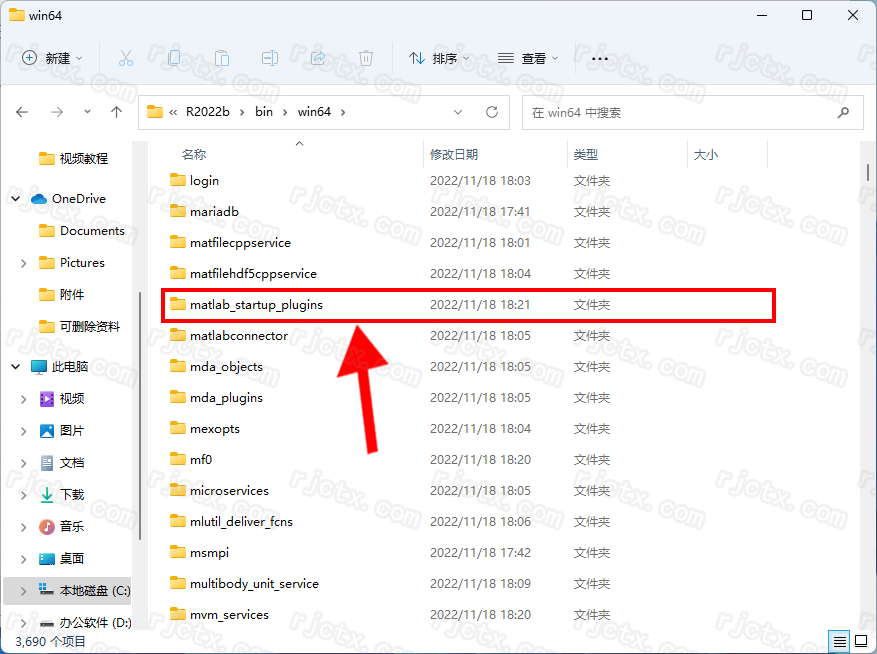This screenshot has width=877, height=654.
Task: Click the 在 win64 中搜索 search box
Action: [x=680, y=112]
